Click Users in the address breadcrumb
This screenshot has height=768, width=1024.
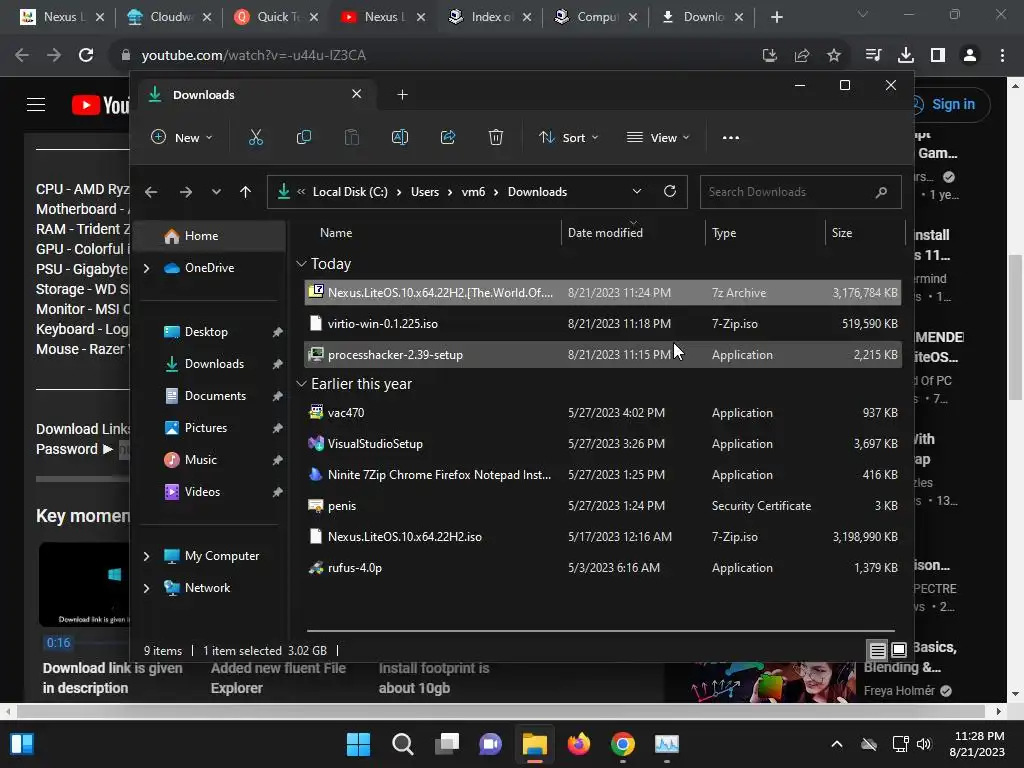(x=424, y=192)
